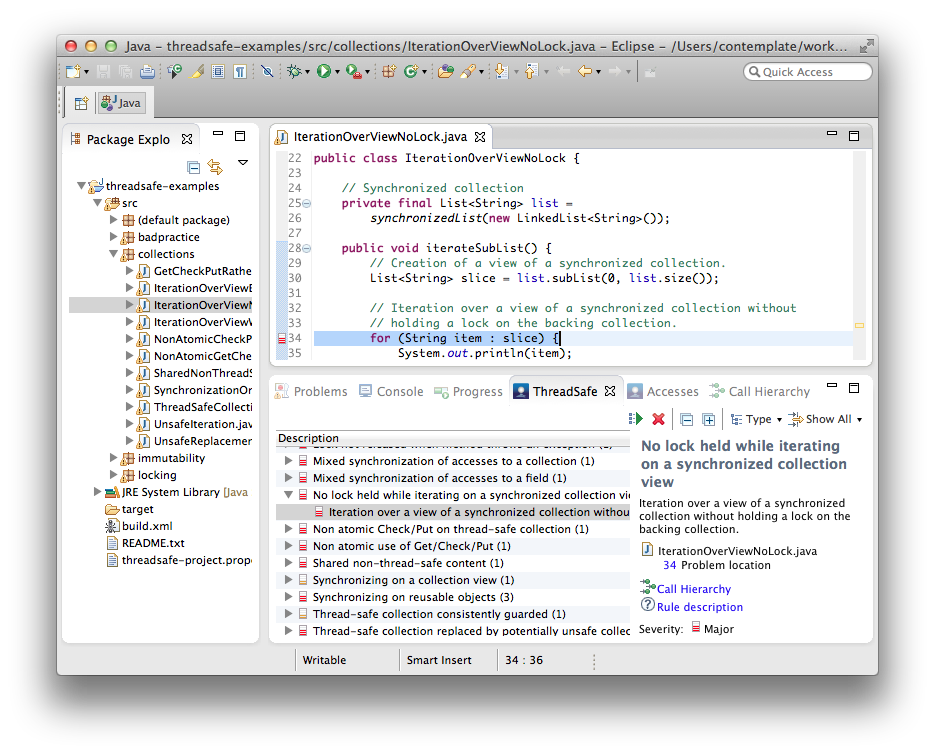Click the Open Perspective icon beside Java
Image resolution: width=935 pixels, height=754 pixels.
(x=81, y=103)
